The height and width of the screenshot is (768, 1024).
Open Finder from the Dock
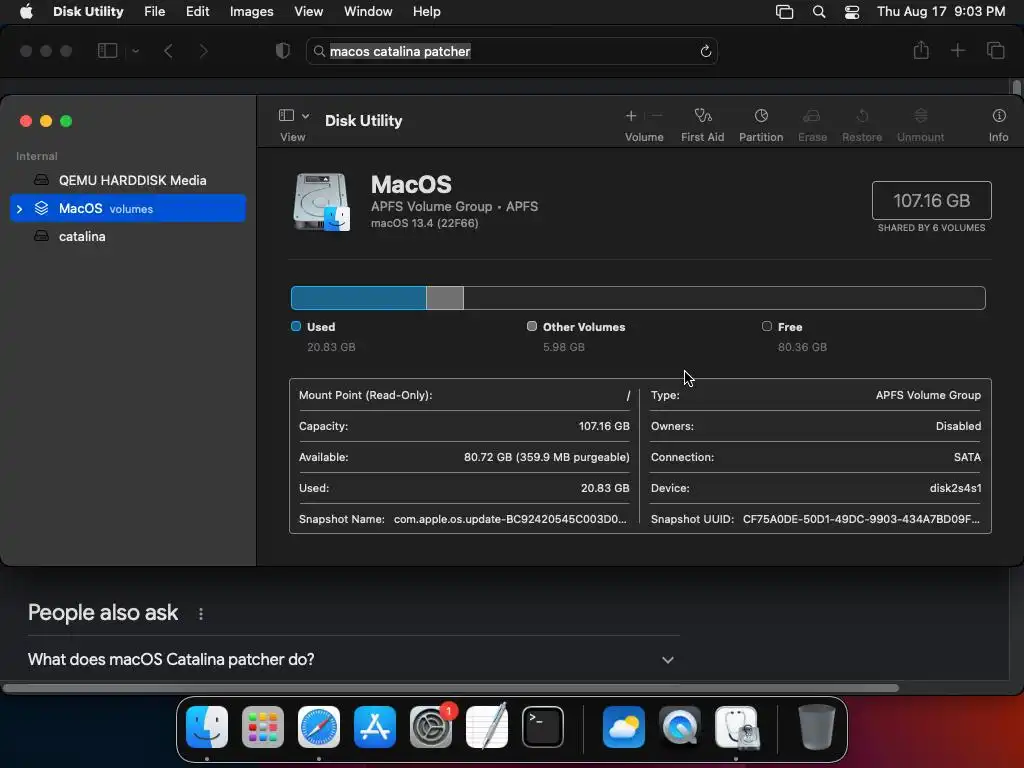point(207,727)
